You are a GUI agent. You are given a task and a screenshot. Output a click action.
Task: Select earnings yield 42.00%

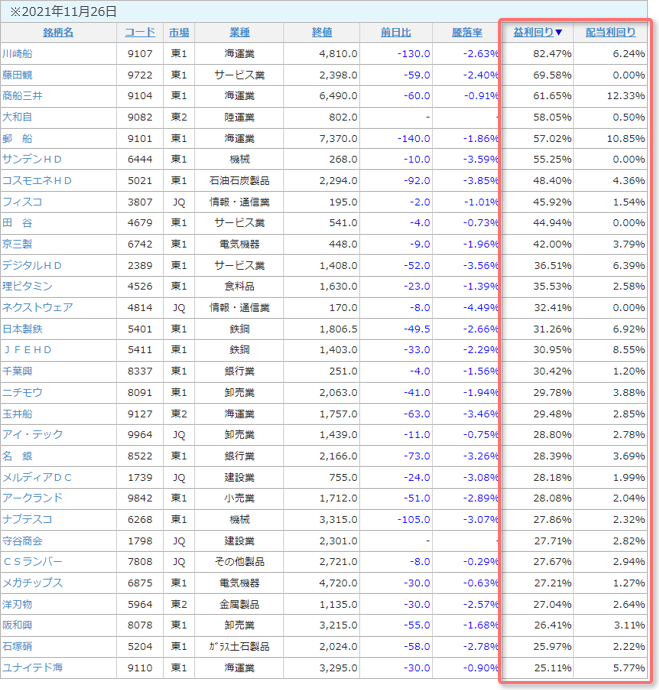click(x=552, y=244)
